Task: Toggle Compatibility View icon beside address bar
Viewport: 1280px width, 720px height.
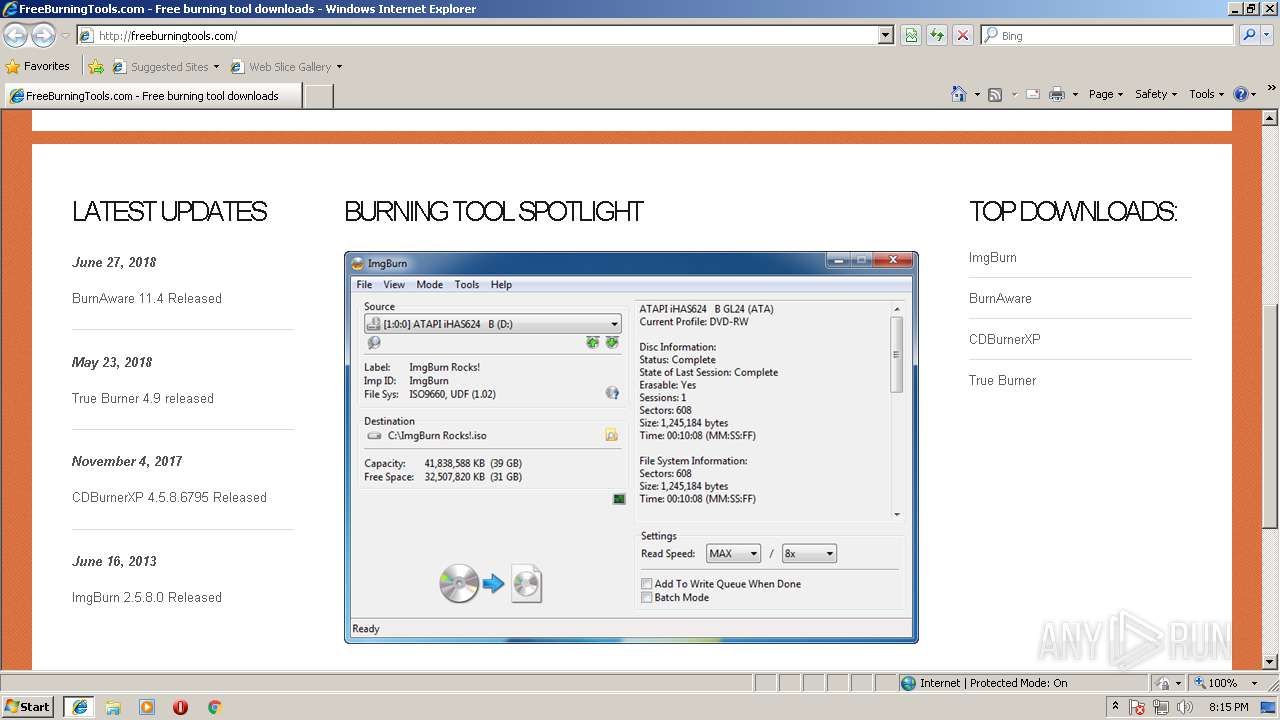Action: (911, 35)
